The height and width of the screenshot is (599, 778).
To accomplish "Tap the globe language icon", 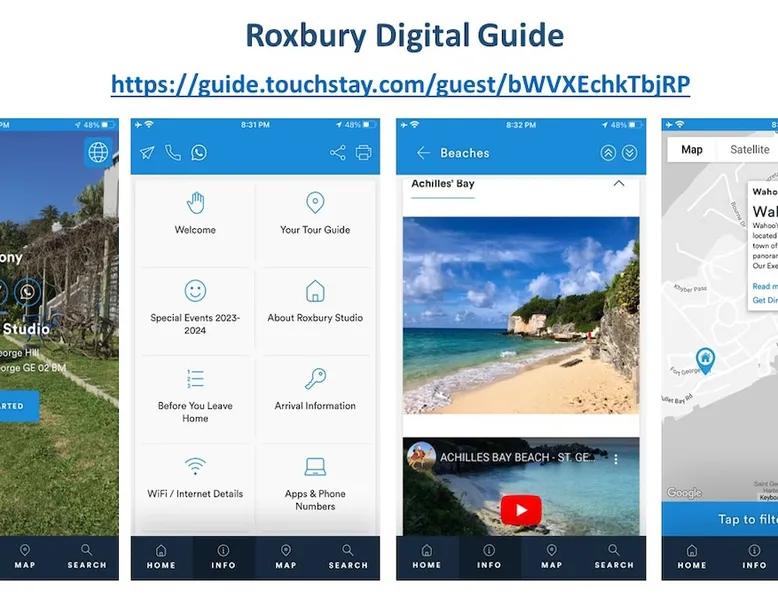I will [98, 152].
